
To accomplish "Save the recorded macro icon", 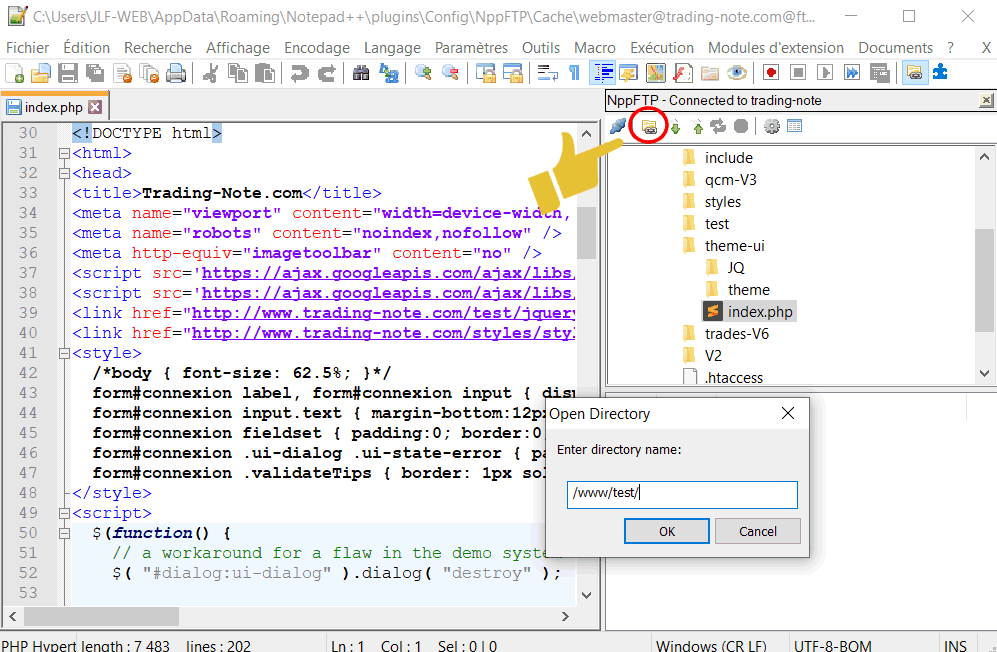I will pos(879,73).
